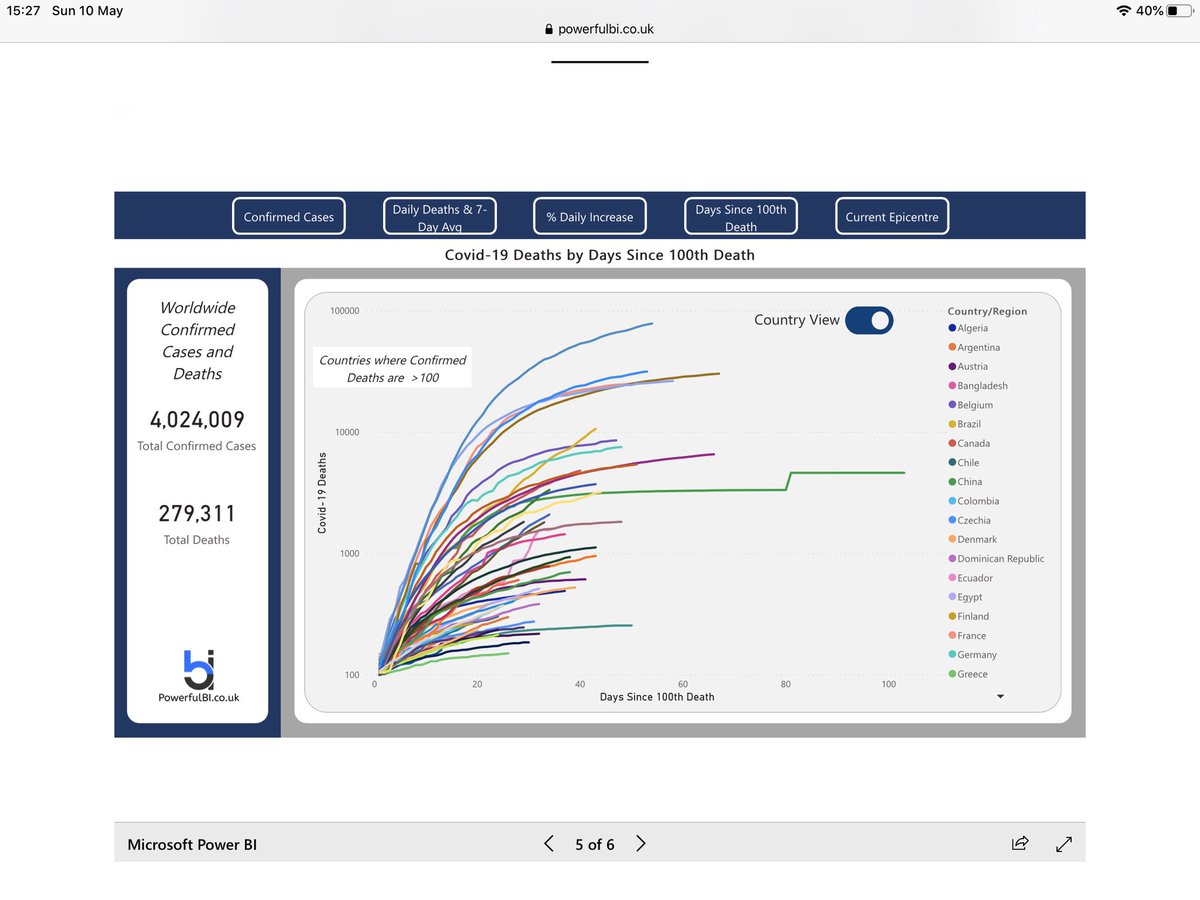Screen dimensions: 1200x900
Task: Click the 4,024,009 total cases figure
Action: point(197,420)
